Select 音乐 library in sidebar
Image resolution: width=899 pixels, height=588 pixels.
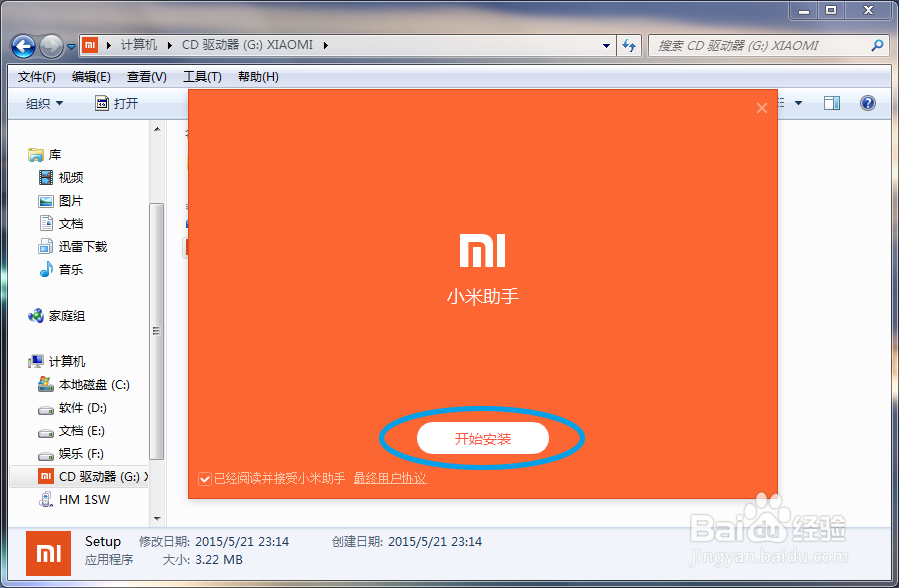pyautogui.click(x=71, y=269)
